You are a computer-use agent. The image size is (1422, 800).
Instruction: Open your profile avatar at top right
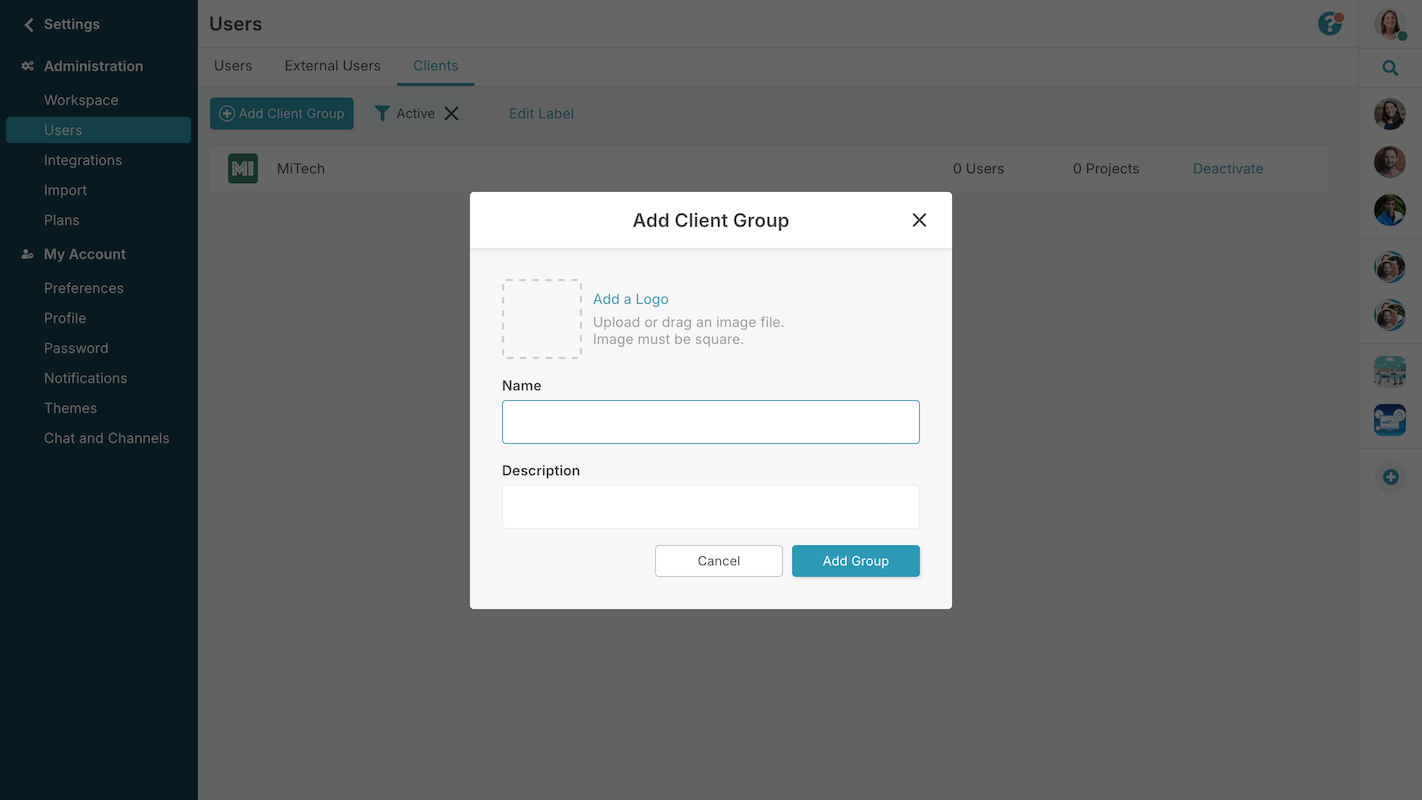[1390, 24]
